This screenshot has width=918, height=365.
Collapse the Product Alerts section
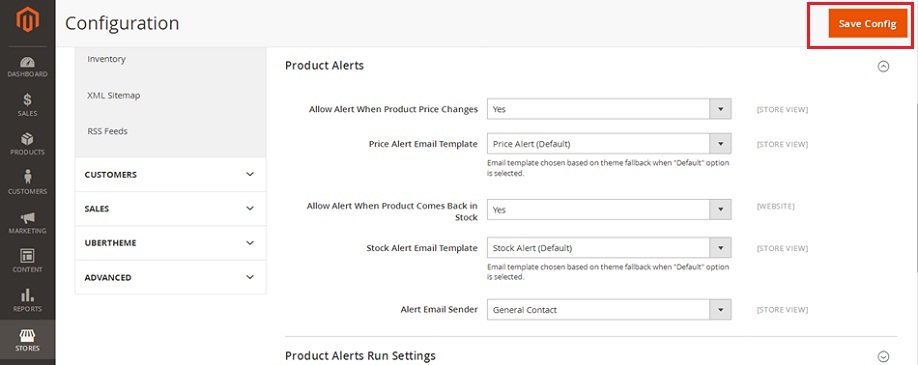click(883, 66)
